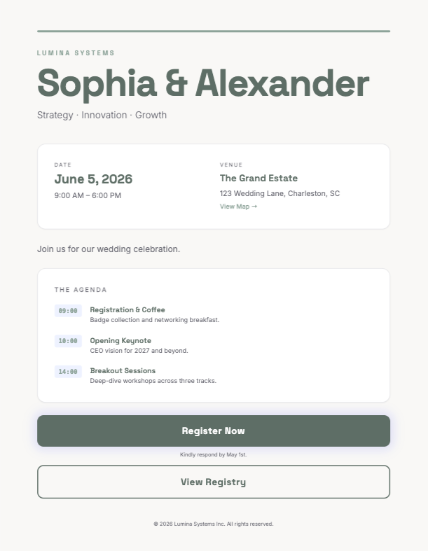The width and height of the screenshot is (428, 551).
Task: Select the 14:00 time badge
Action: coord(68,371)
